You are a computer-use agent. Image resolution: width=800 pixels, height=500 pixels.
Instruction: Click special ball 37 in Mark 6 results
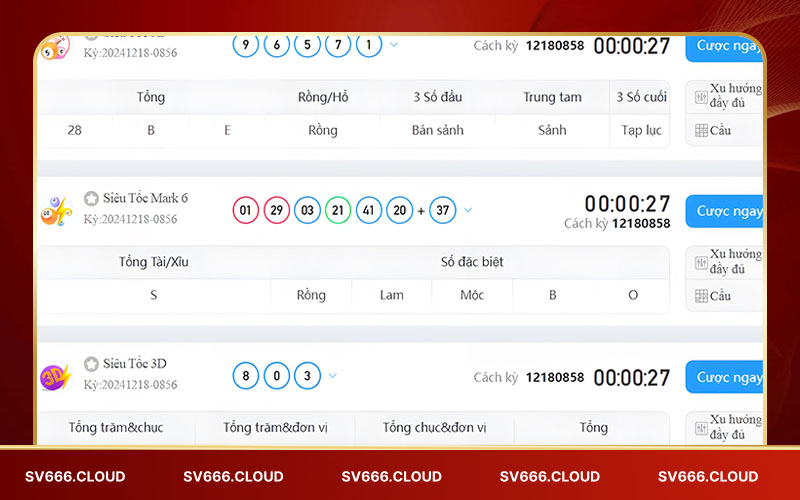point(443,210)
